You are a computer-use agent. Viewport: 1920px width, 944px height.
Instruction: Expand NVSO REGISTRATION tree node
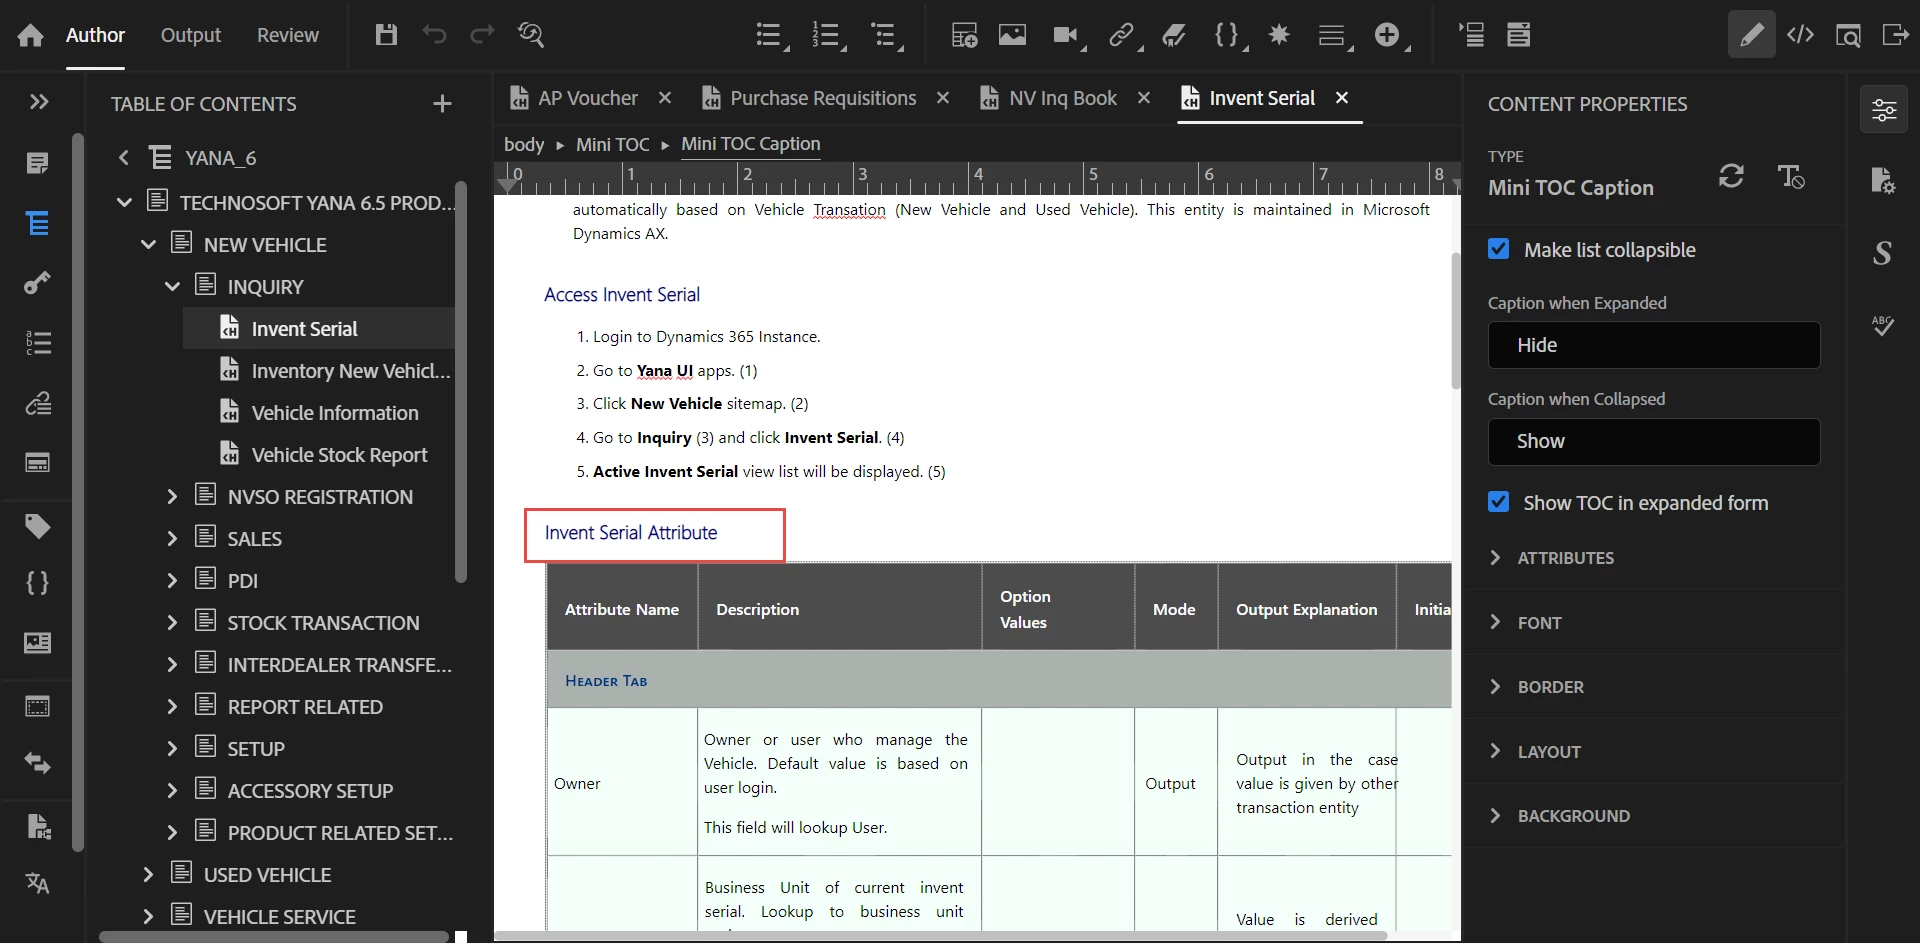[172, 497]
